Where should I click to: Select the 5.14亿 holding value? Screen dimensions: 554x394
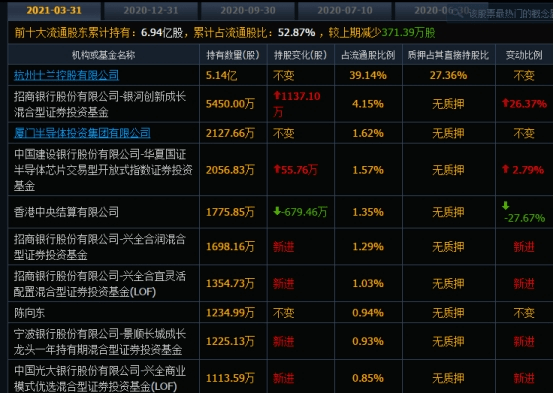point(222,75)
